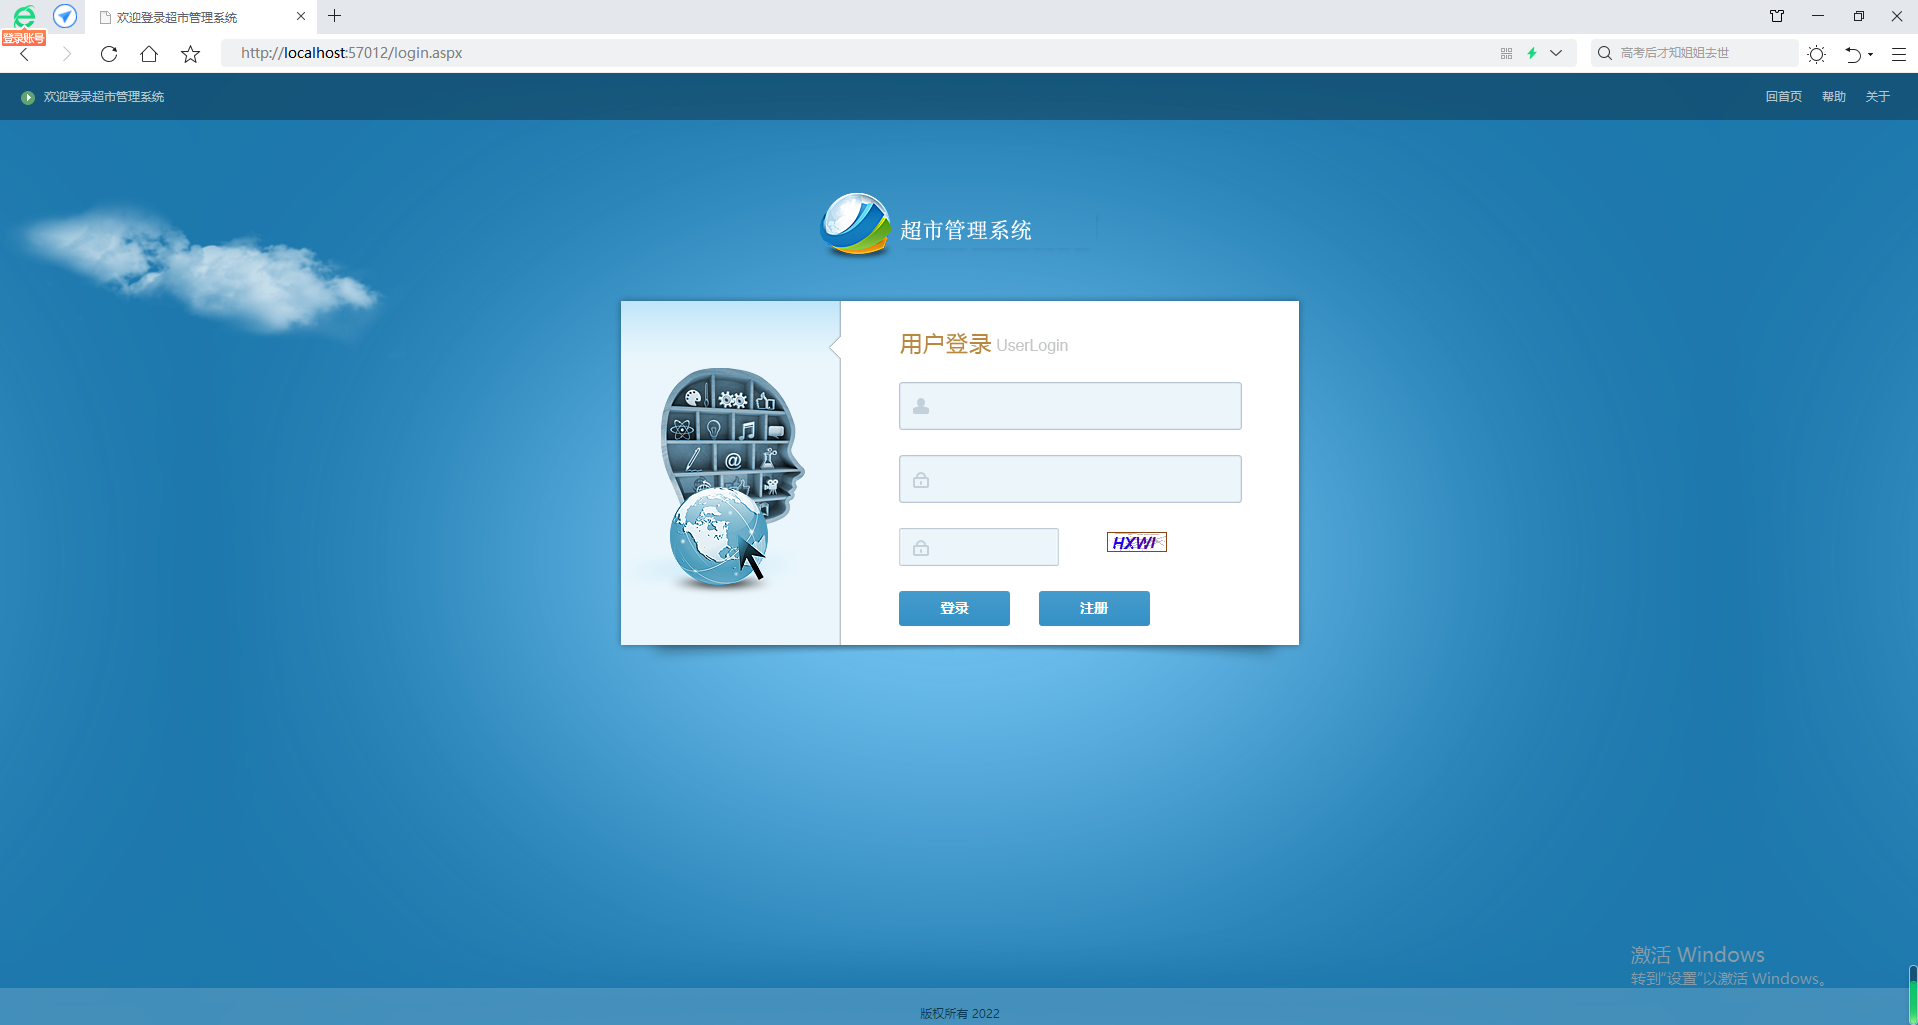Open the 帮助 link

(1833, 97)
